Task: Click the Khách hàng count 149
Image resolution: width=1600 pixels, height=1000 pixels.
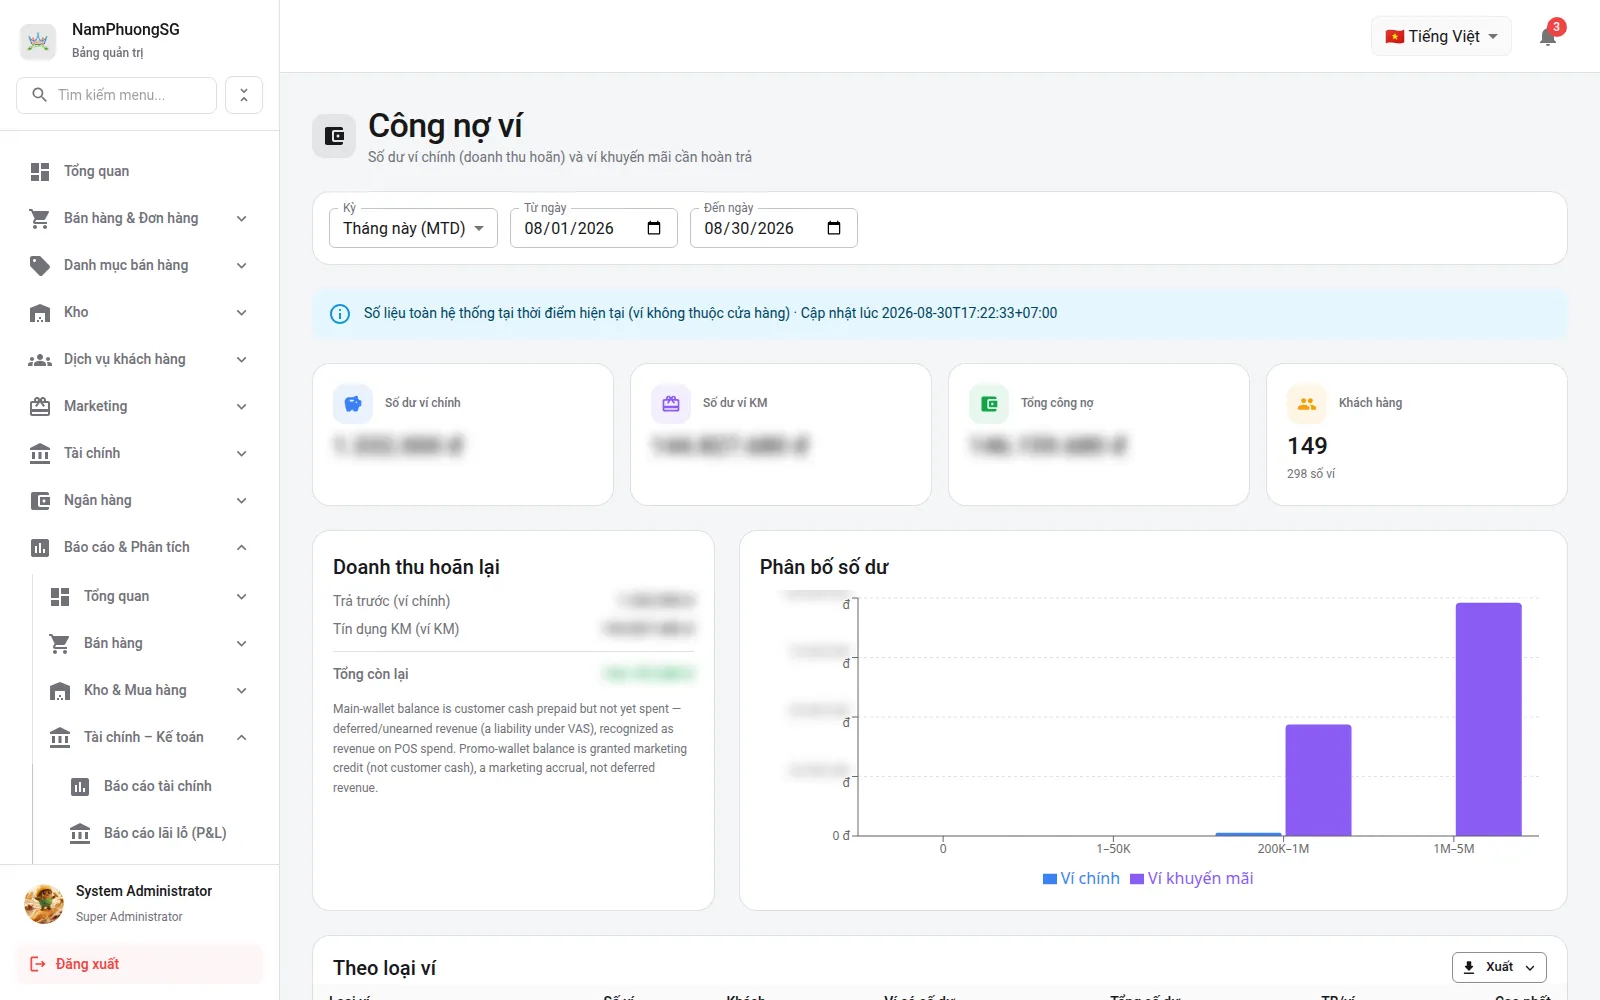Action: click(x=1307, y=446)
